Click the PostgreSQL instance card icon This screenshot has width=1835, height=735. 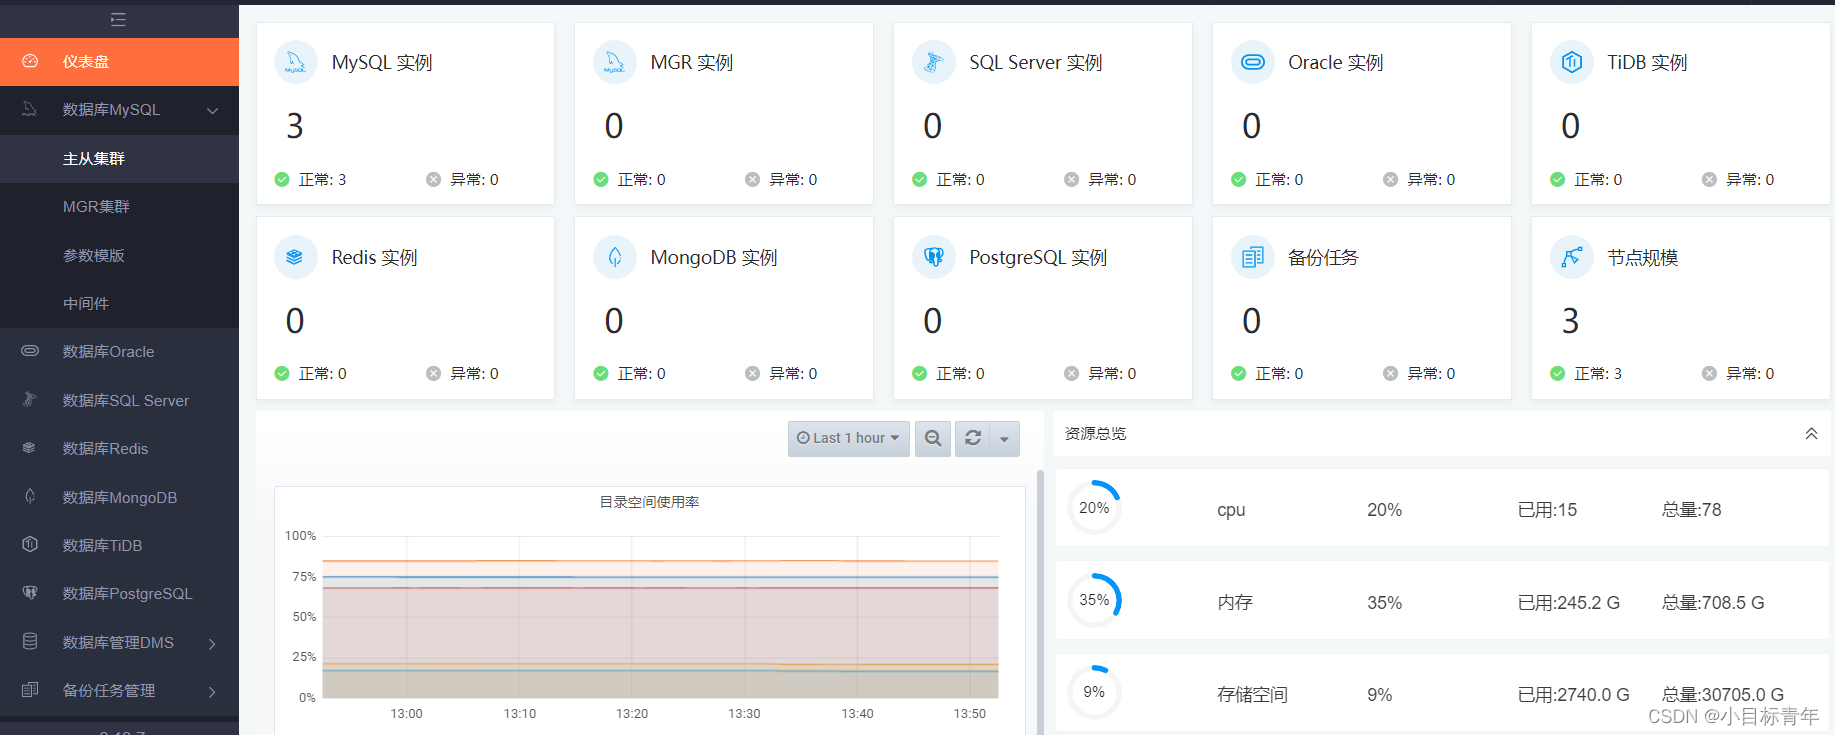[933, 257]
